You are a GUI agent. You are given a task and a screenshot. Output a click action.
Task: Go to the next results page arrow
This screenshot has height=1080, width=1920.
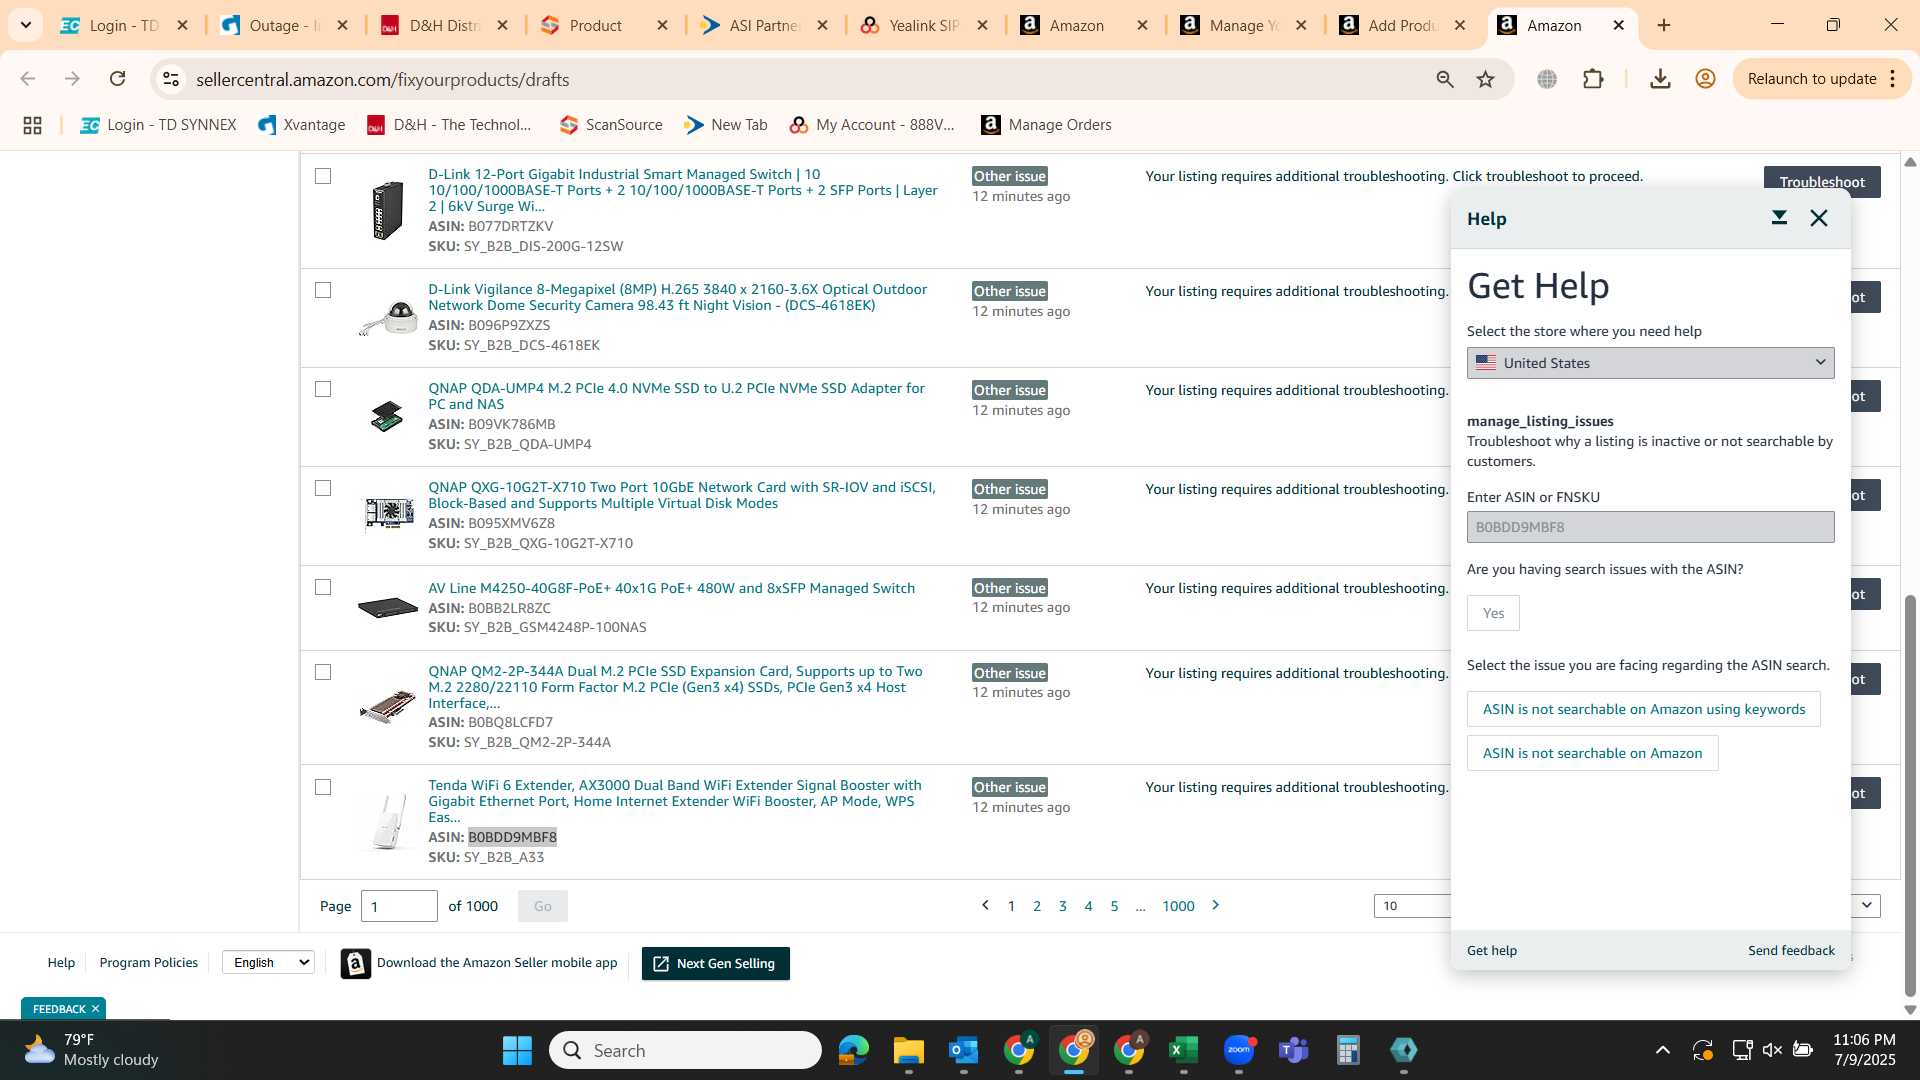point(1216,905)
